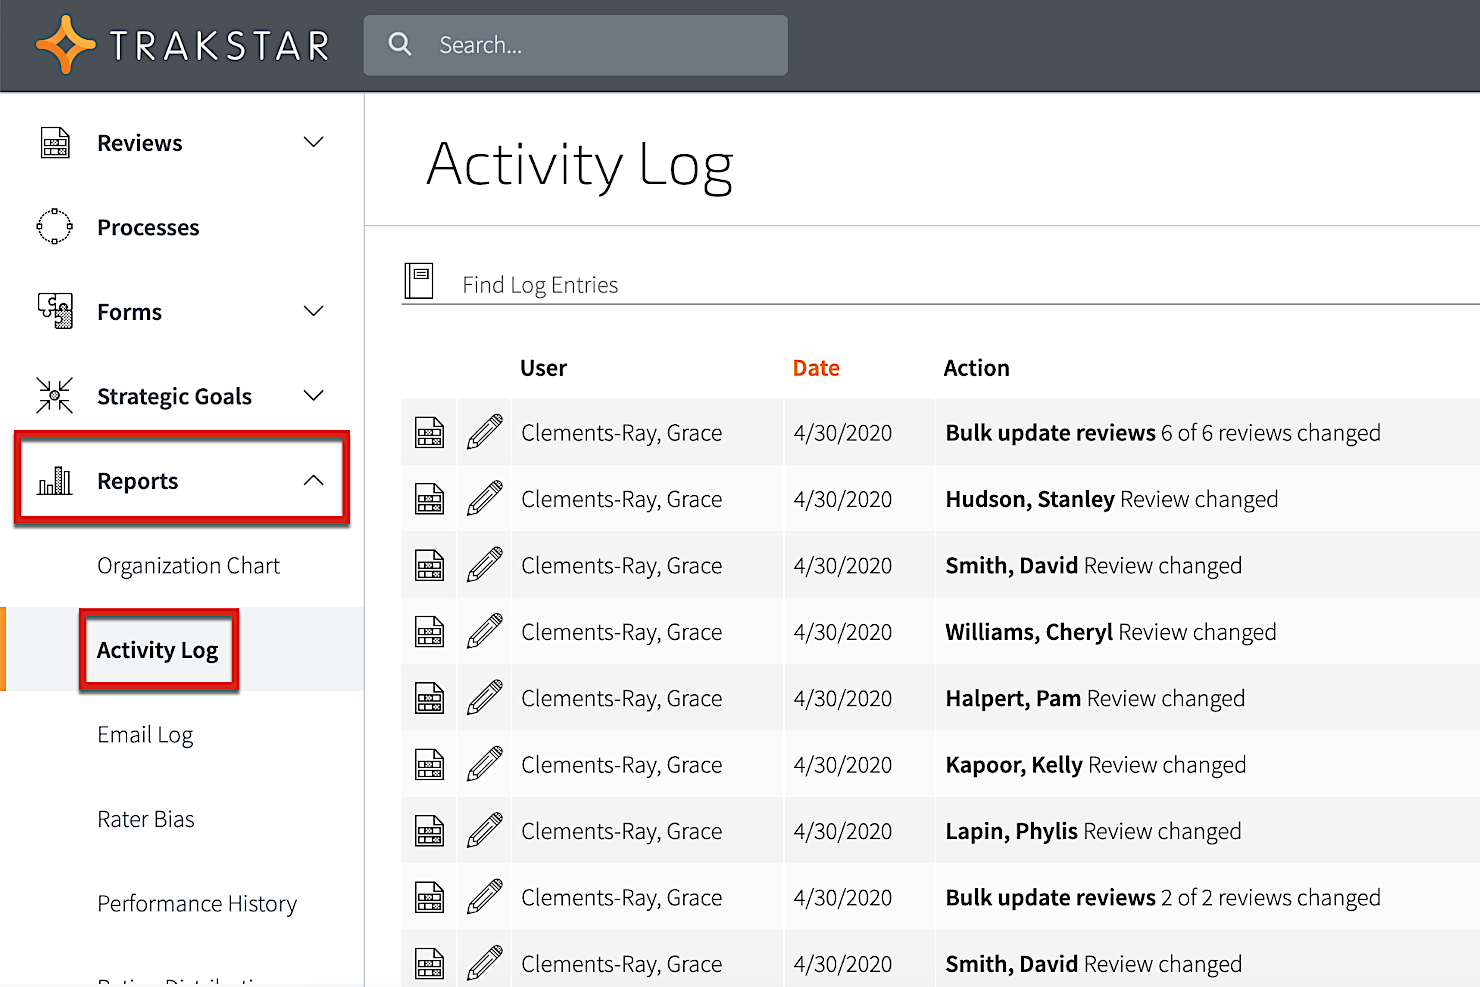The image size is (1480, 987).
Task: Select the Reports menu label
Action: tap(137, 482)
